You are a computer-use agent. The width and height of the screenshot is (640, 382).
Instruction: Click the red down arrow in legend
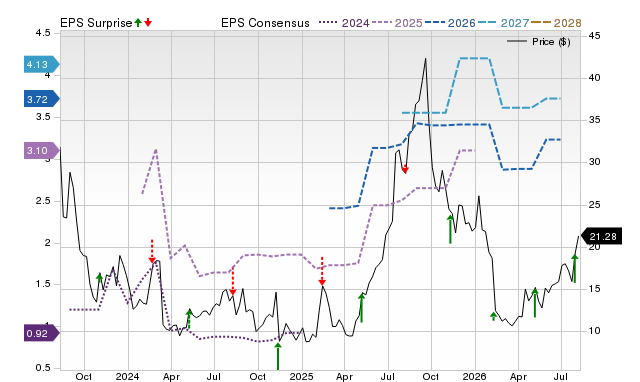click(148, 22)
